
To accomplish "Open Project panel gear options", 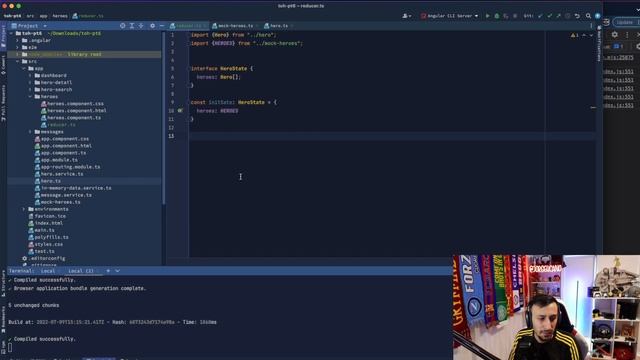I will point(152,26).
